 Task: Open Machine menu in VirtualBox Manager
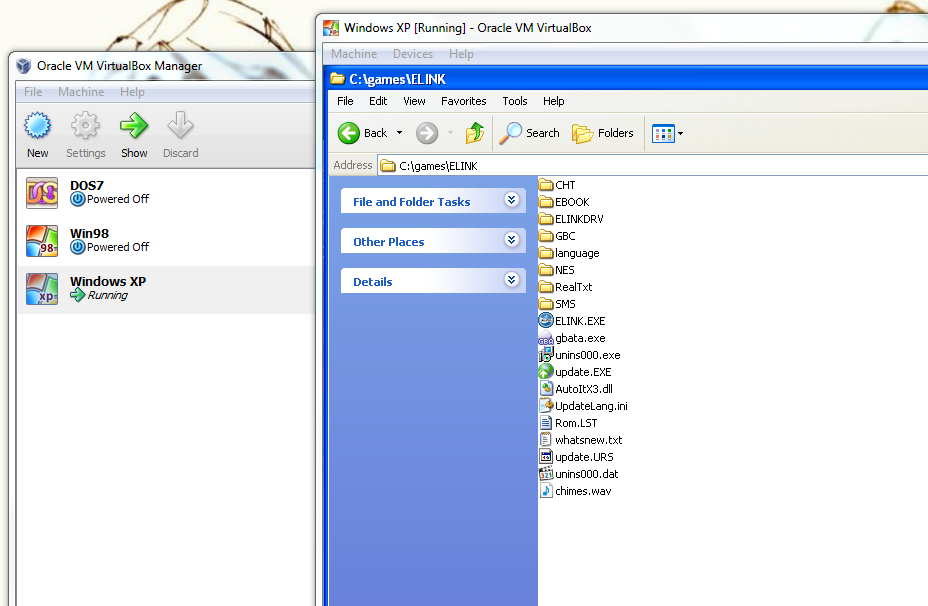pos(81,92)
